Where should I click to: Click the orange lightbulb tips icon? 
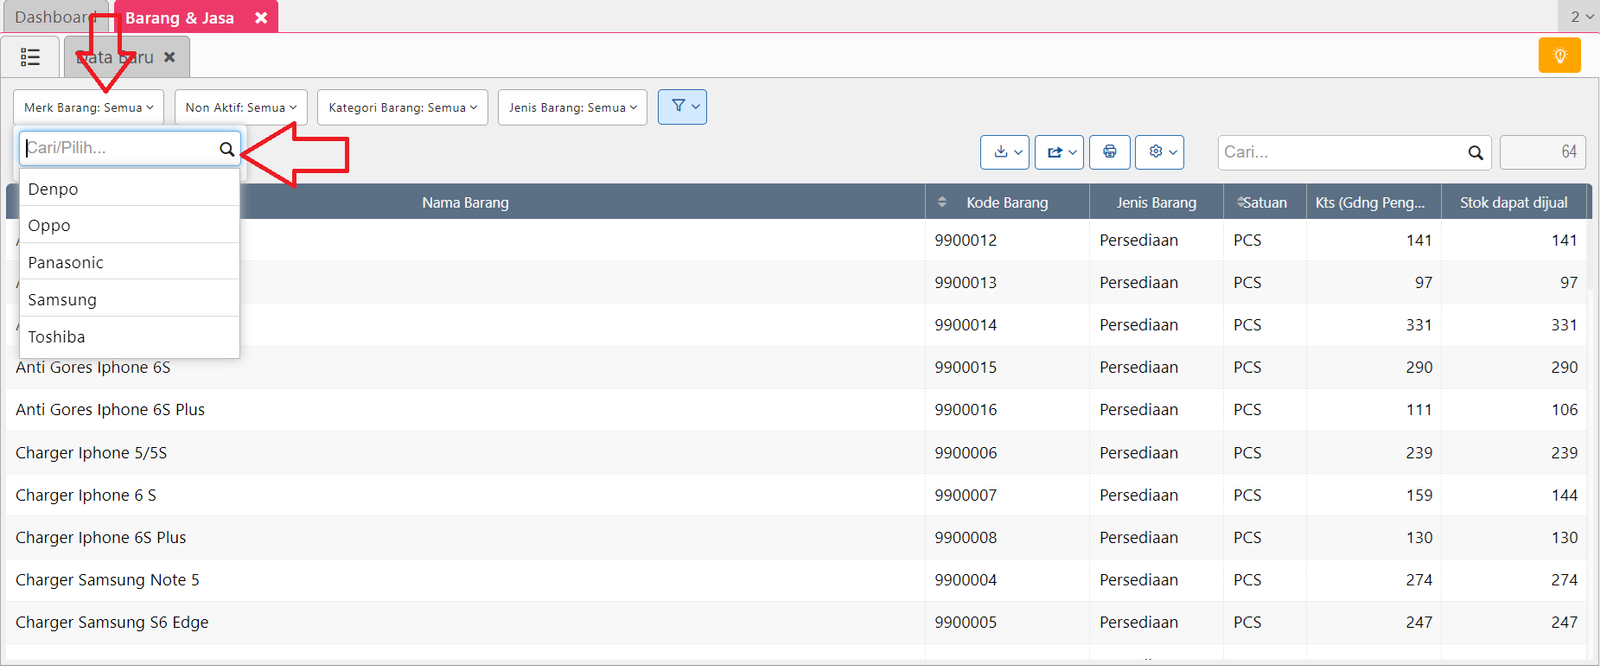[1559, 56]
